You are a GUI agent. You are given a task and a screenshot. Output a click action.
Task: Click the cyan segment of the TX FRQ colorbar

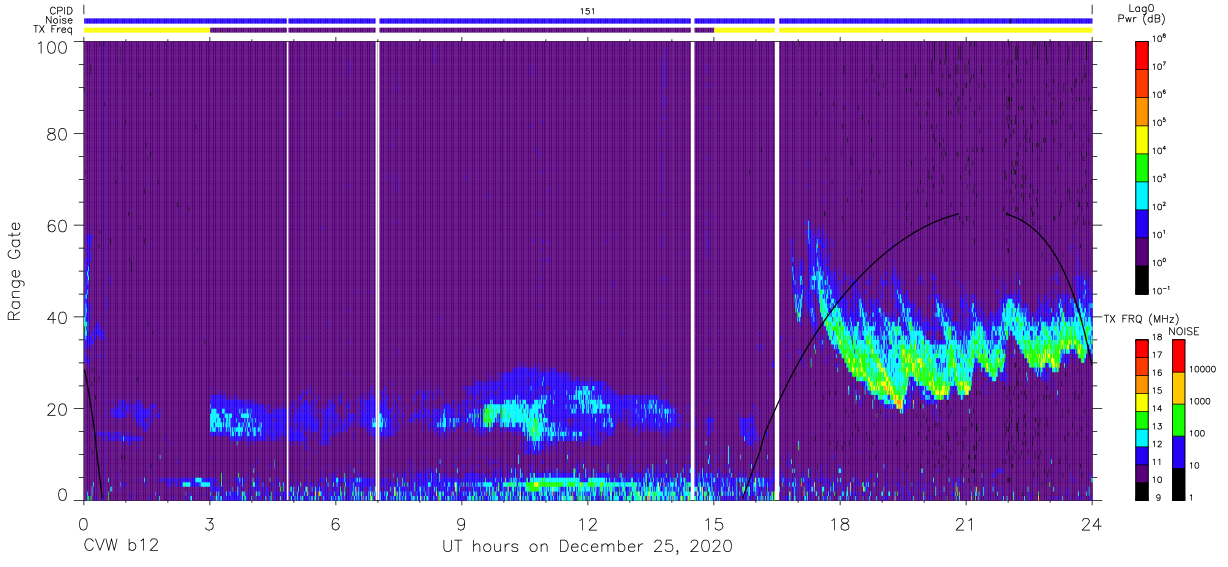click(x=1141, y=436)
